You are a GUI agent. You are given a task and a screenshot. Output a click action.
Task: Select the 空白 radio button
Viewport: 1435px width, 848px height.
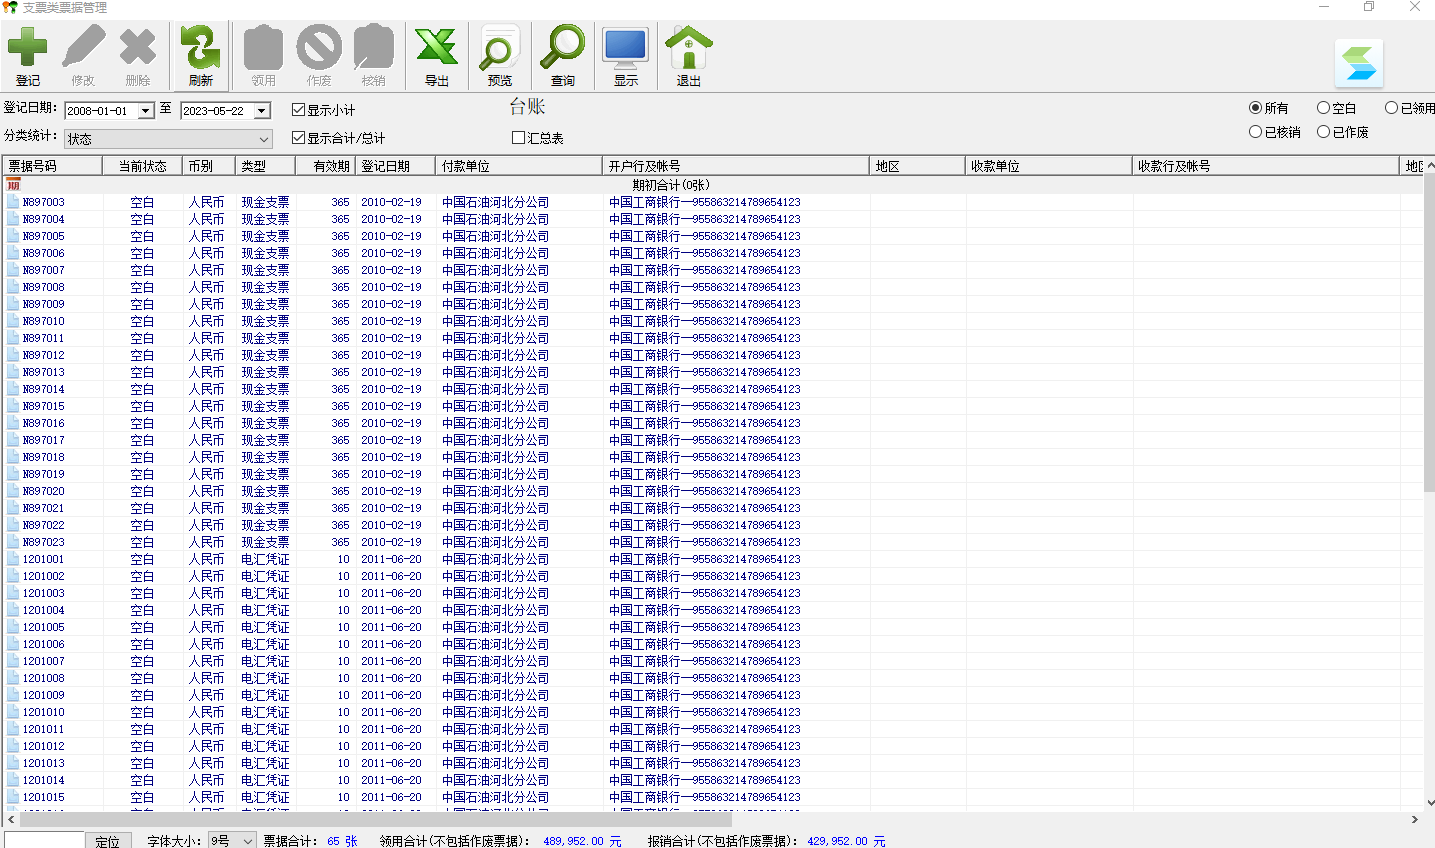pos(1323,108)
